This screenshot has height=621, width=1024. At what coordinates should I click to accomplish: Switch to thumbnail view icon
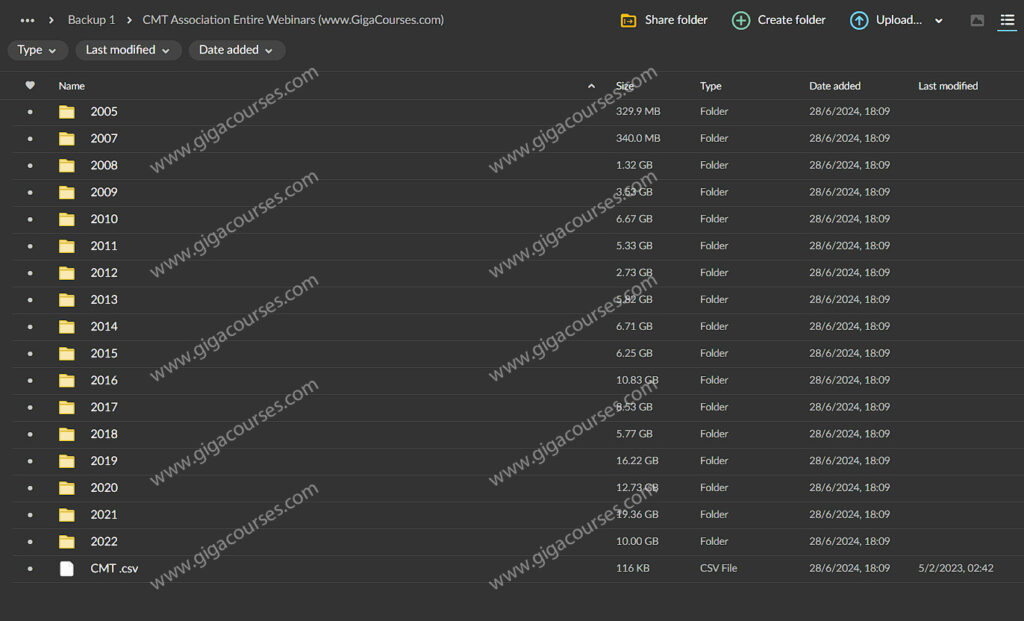point(977,20)
